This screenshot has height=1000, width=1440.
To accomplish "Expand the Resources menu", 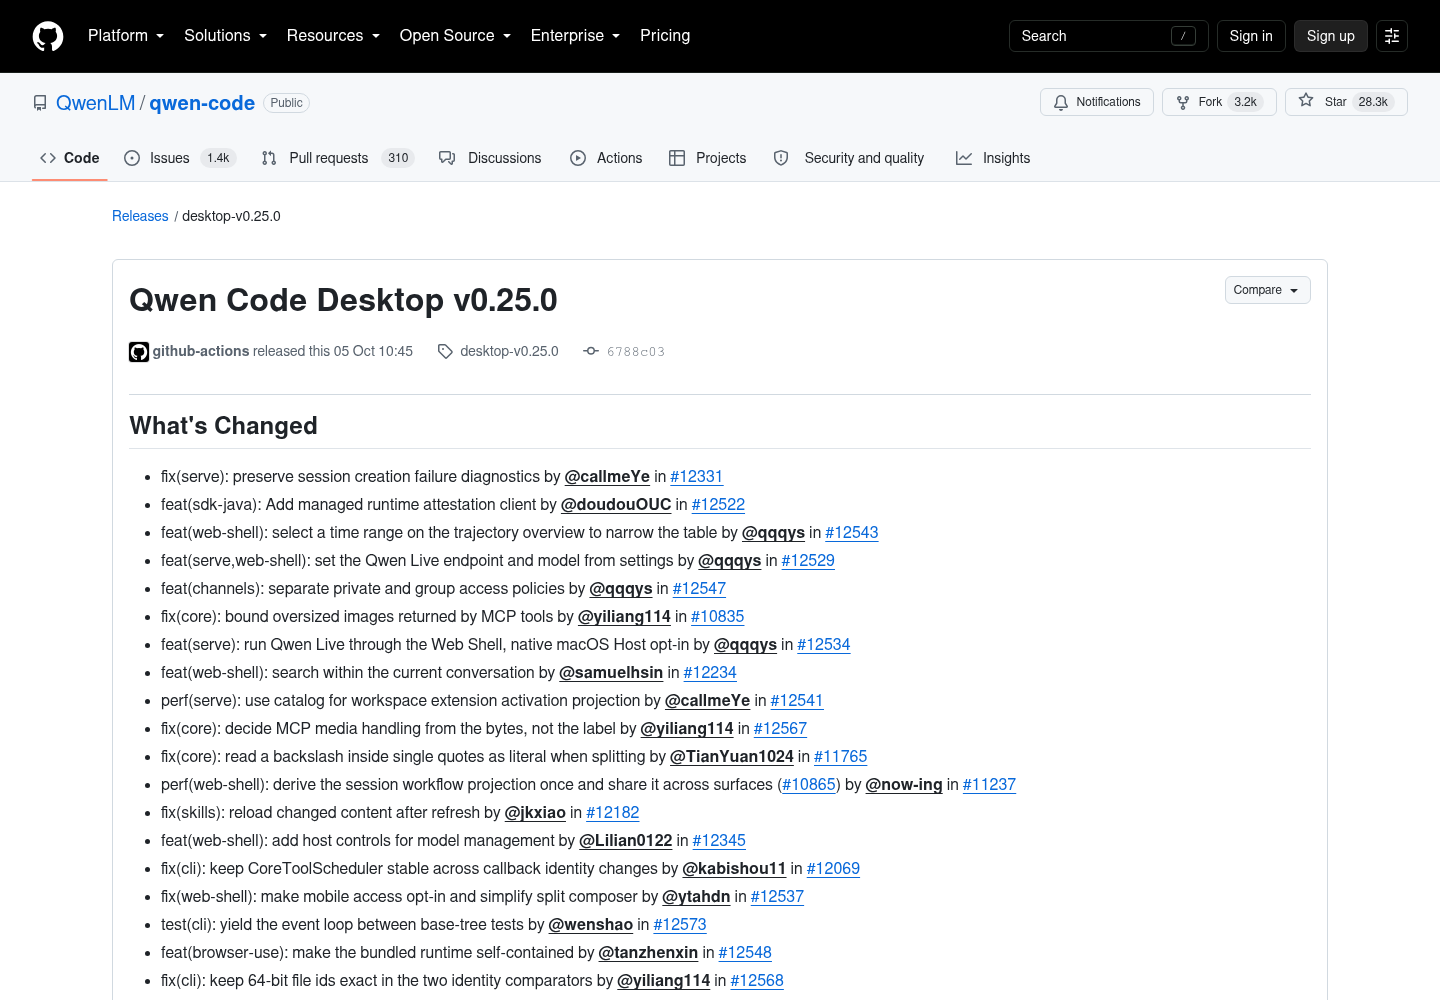I will [333, 36].
